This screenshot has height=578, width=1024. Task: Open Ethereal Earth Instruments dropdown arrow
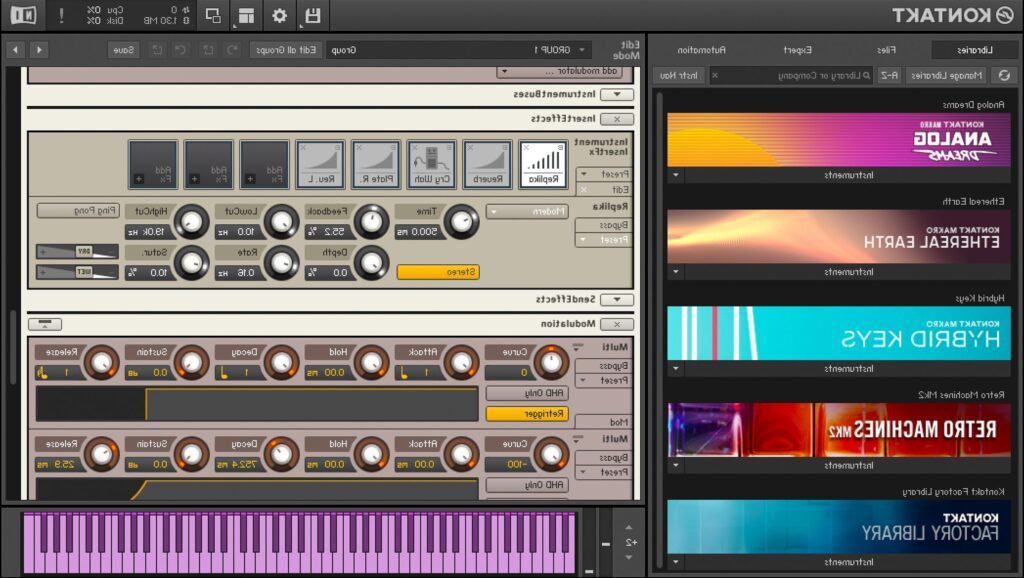point(676,272)
